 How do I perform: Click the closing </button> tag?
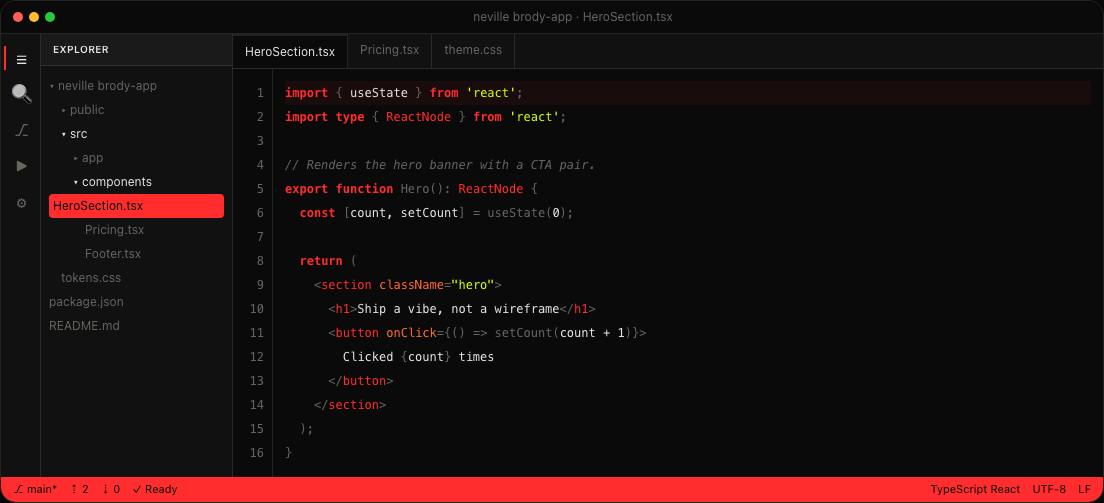point(360,380)
